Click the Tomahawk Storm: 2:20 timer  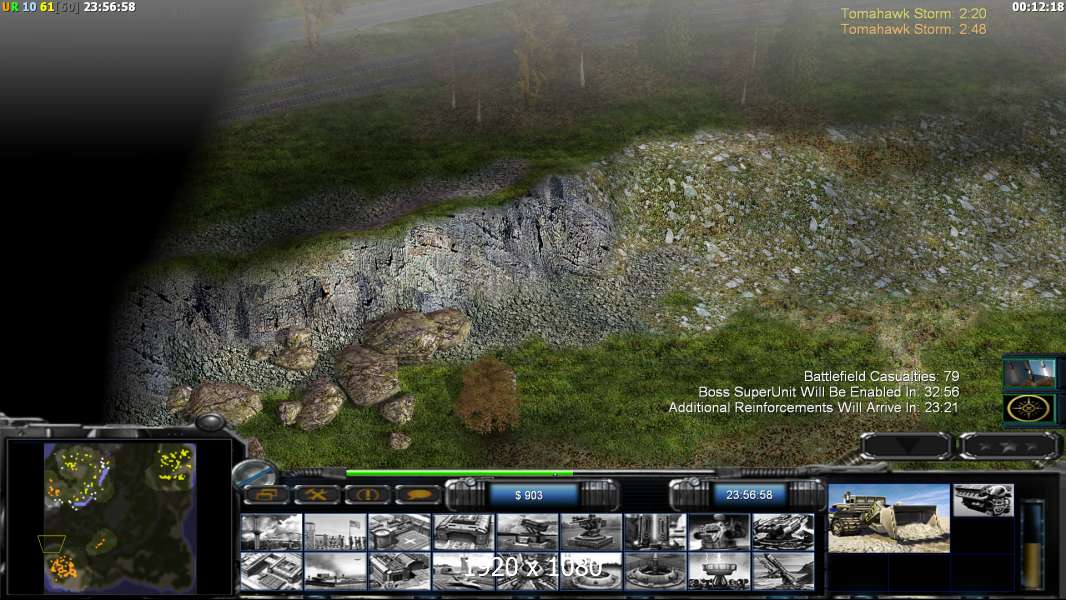click(913, 14)
